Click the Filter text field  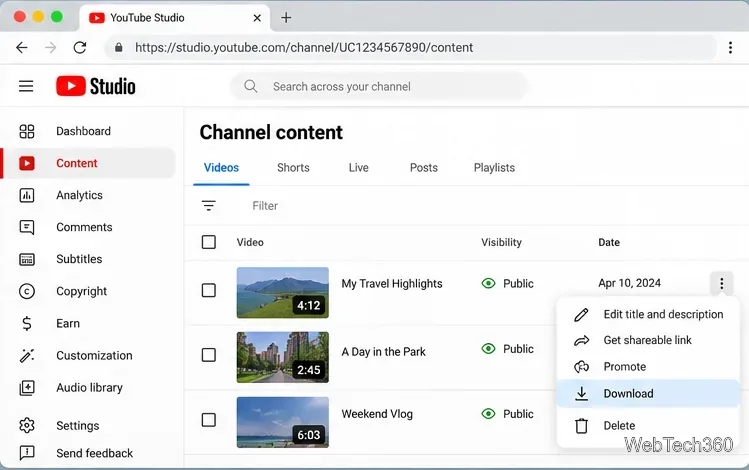point(265,205)
